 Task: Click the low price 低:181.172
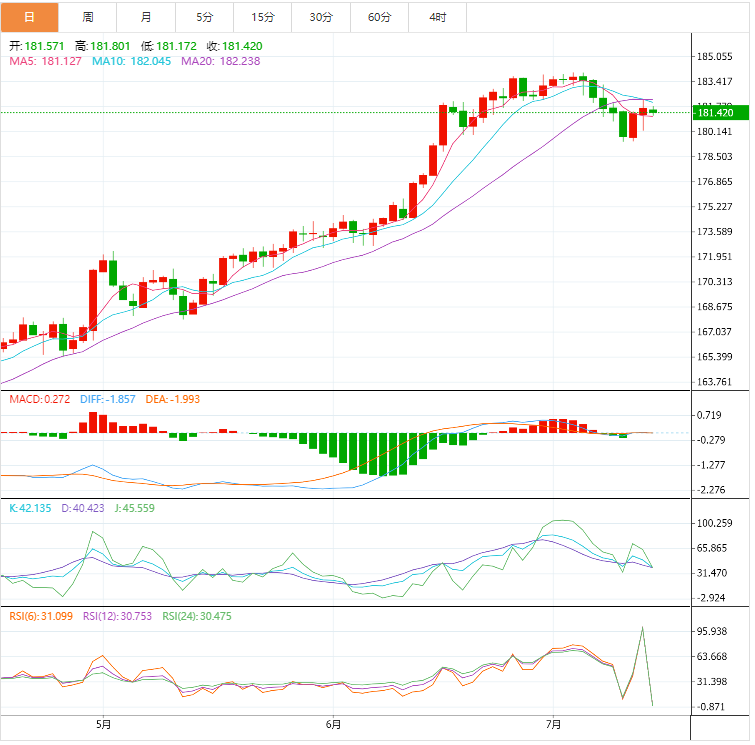(x=169, y=46)
